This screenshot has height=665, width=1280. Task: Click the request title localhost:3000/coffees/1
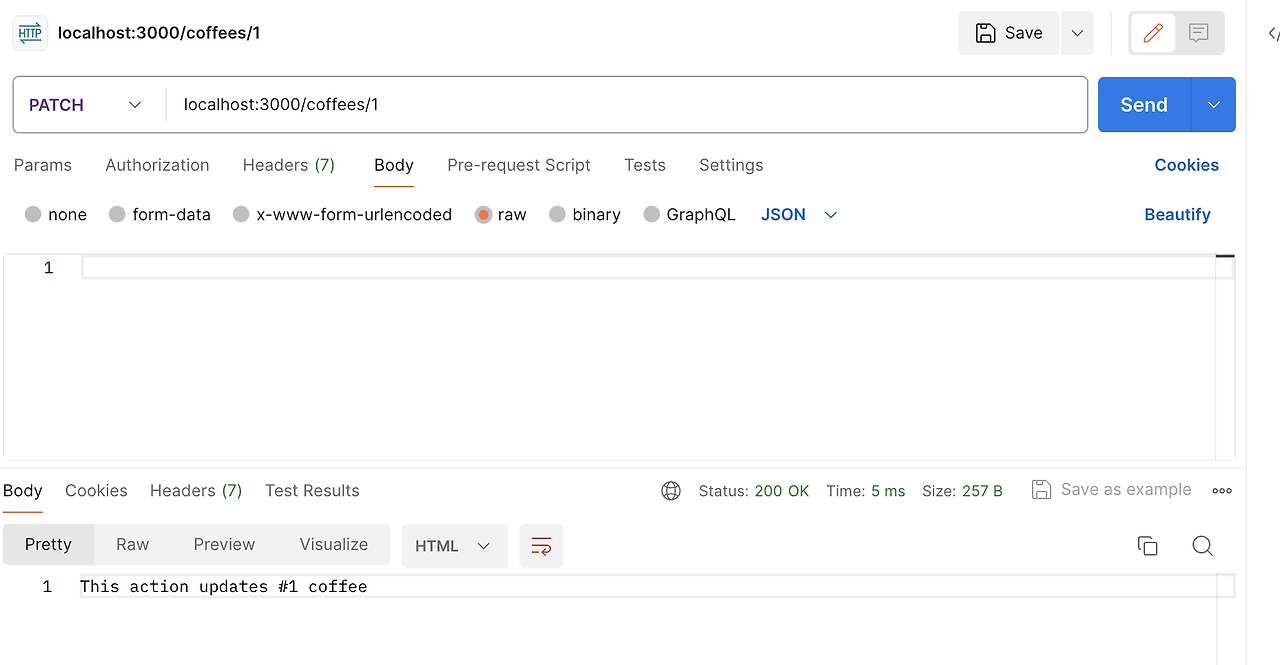point(159,33)
